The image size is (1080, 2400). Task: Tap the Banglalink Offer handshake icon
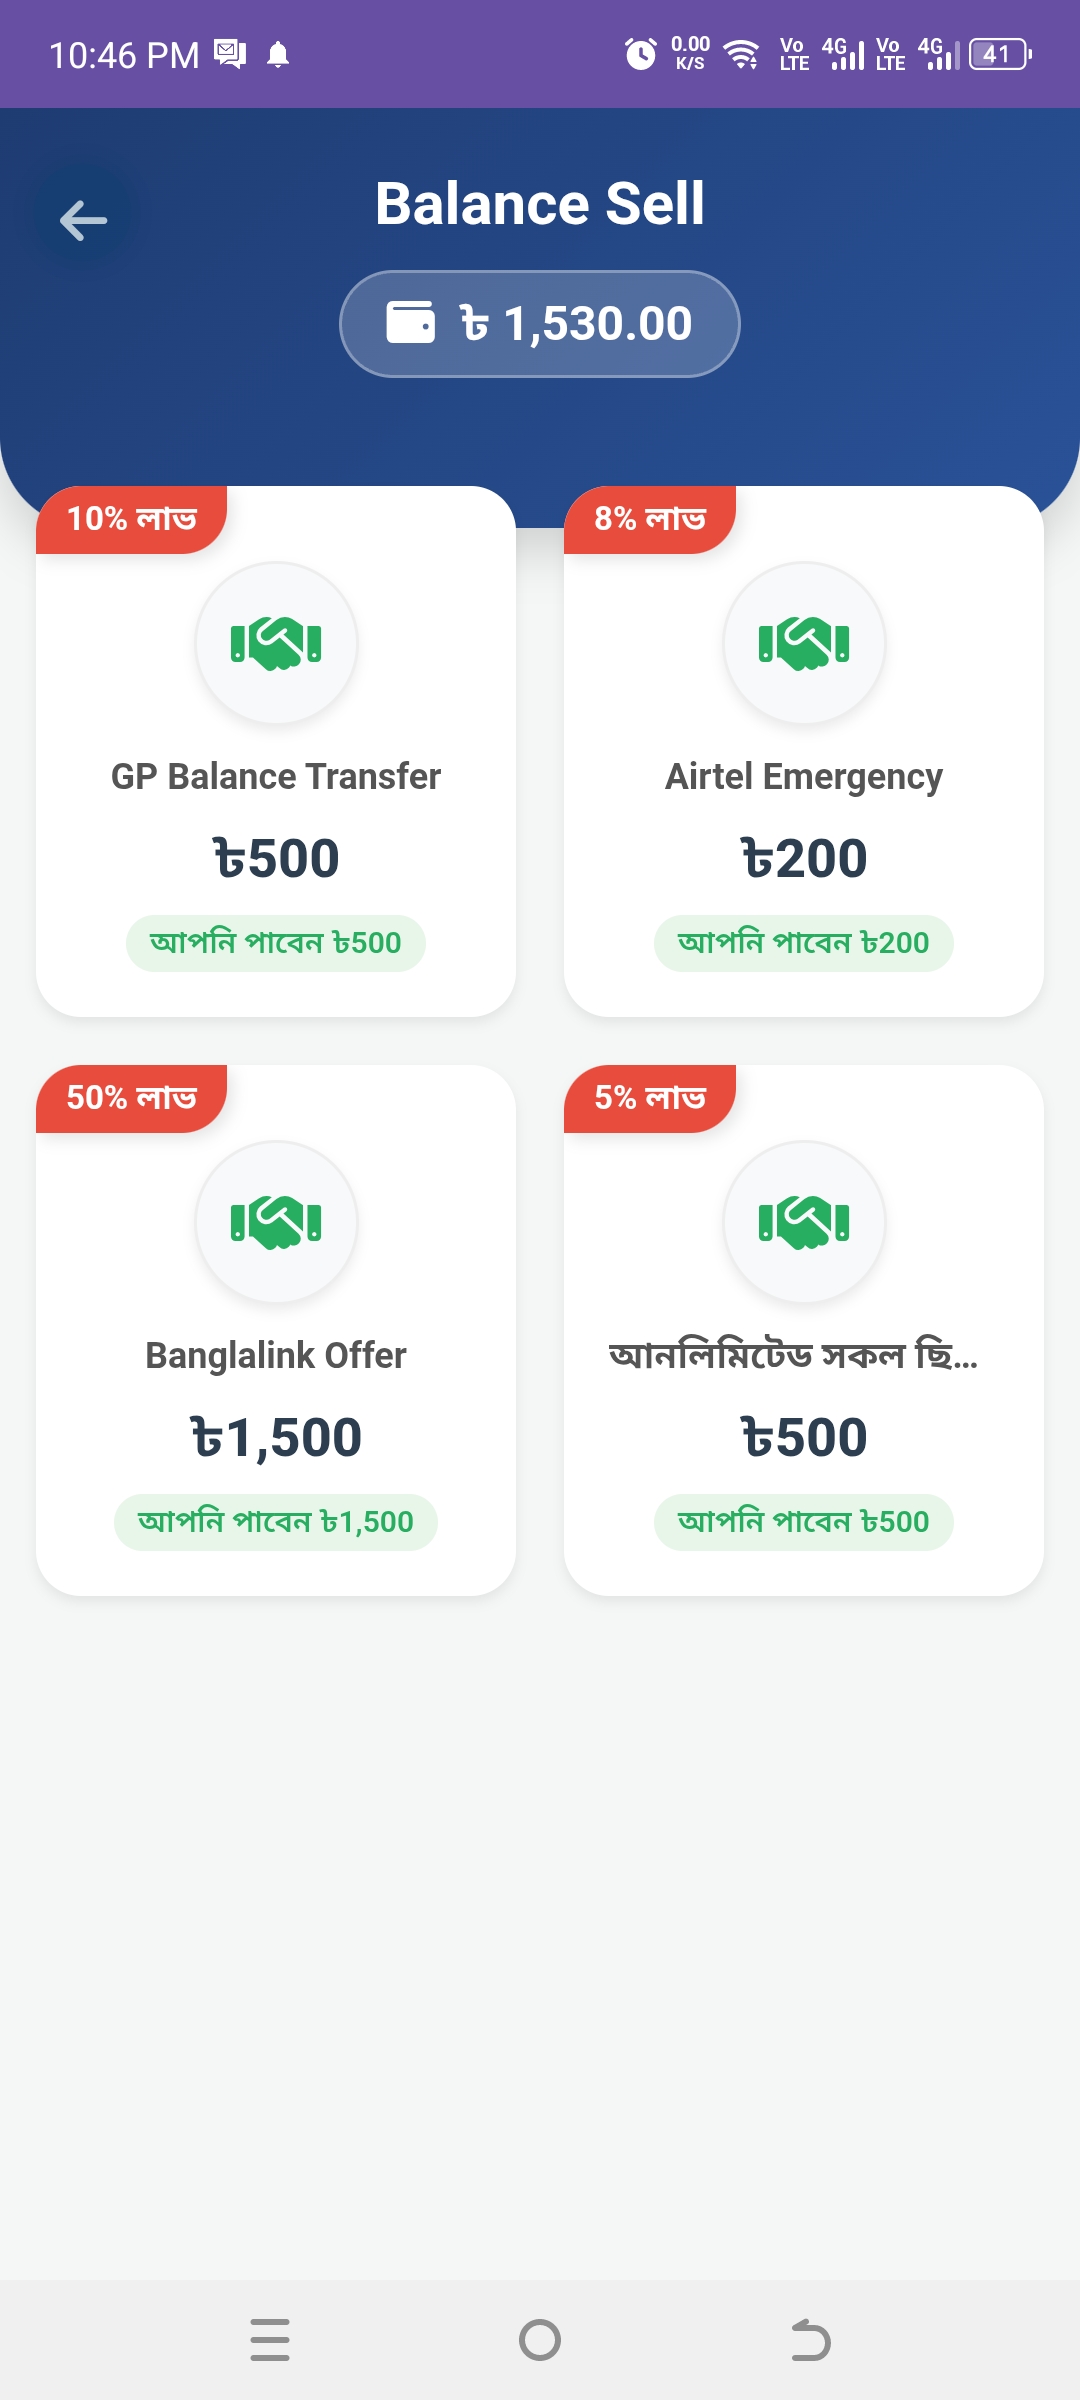[276, 1222]
